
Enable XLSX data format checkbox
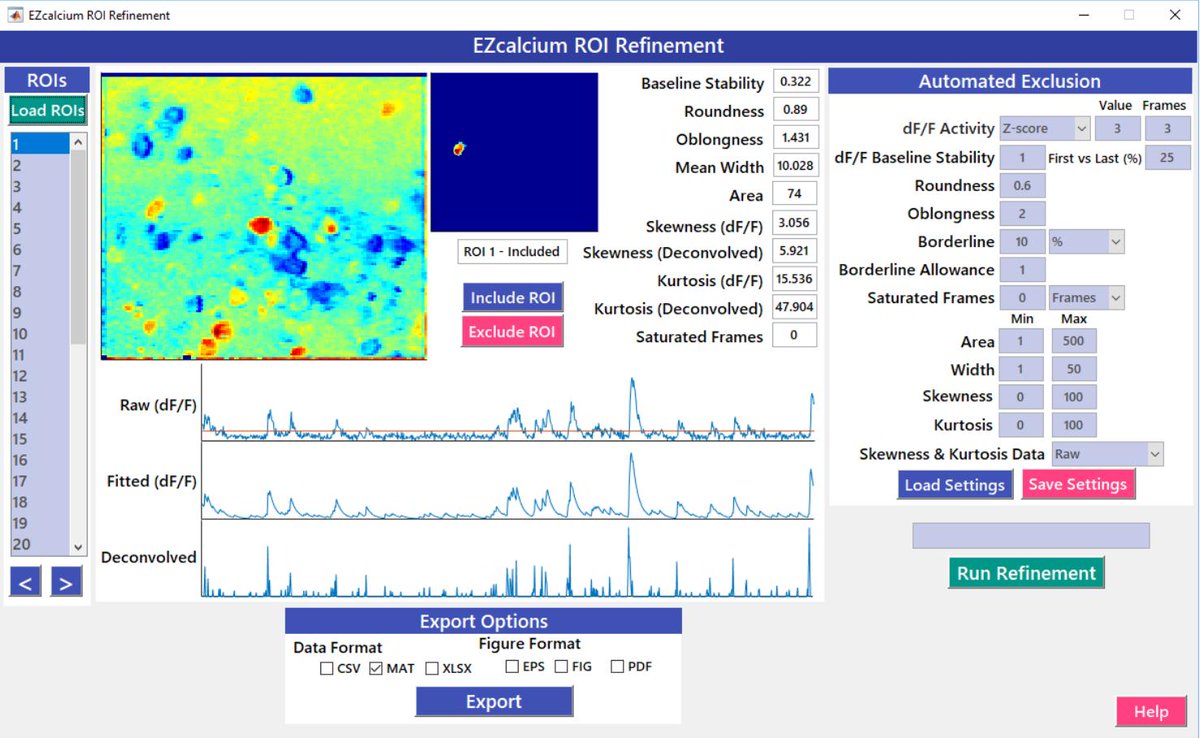[x=432, y=668]
